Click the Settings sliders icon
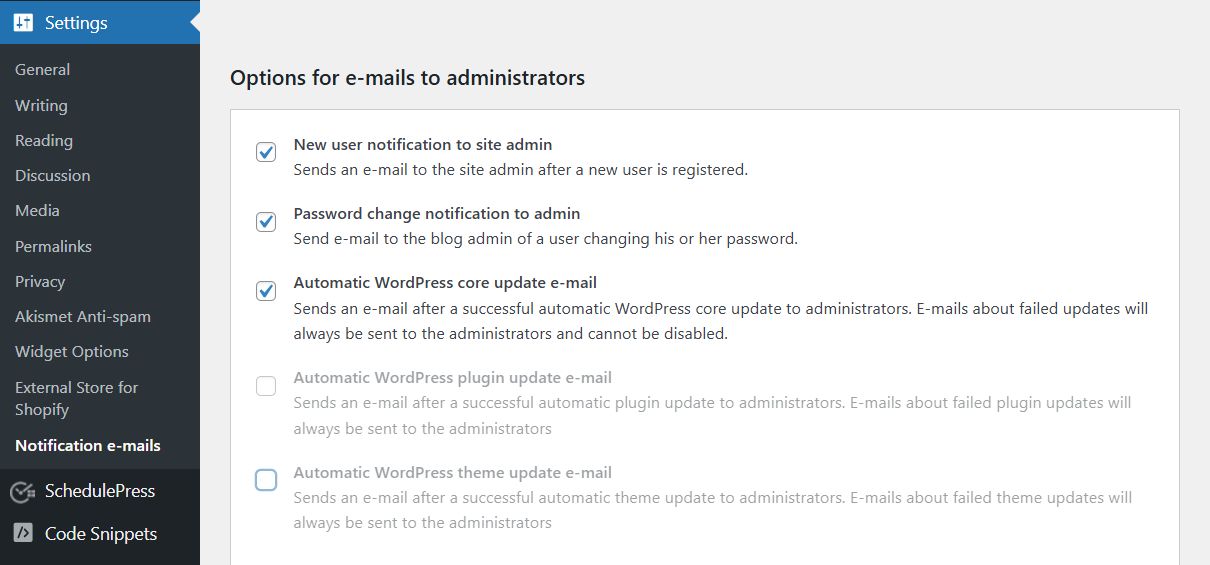This screenshot has width=1210, height=565. (24, 23)
